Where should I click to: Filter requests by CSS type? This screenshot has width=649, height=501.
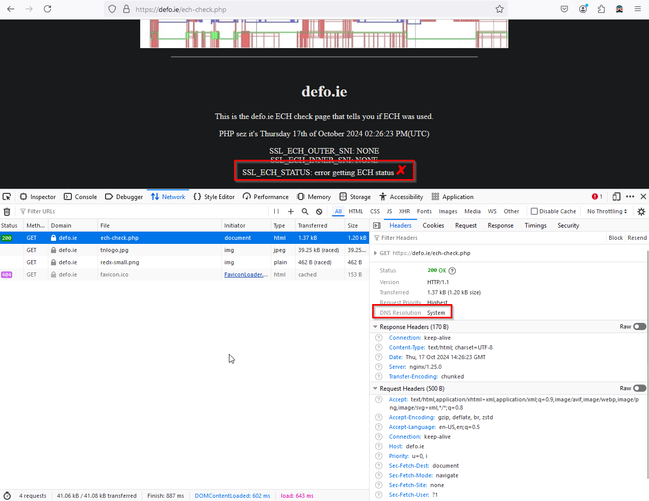pyautogui.click(x=375, y=212)
